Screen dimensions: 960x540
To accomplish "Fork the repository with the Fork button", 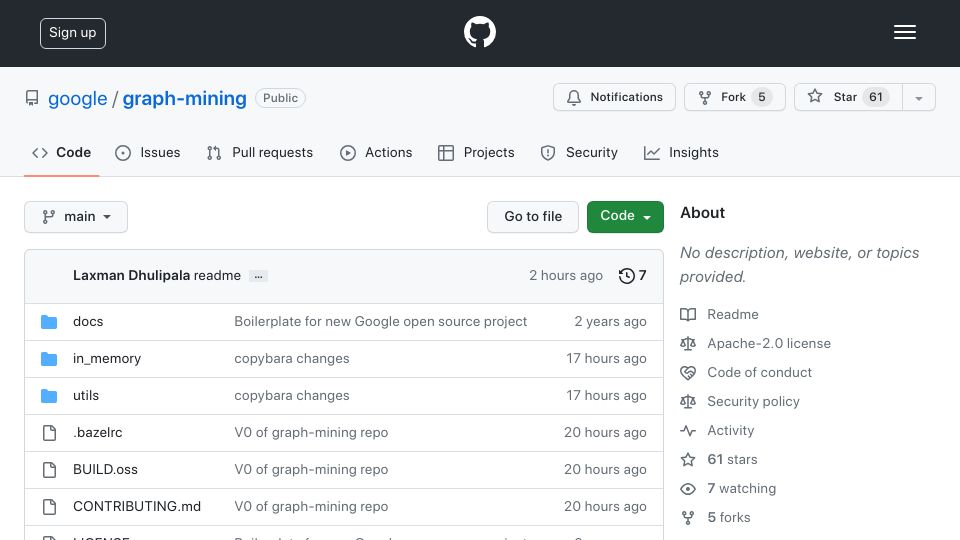I will pyautogui.click(x=735, y=97).
